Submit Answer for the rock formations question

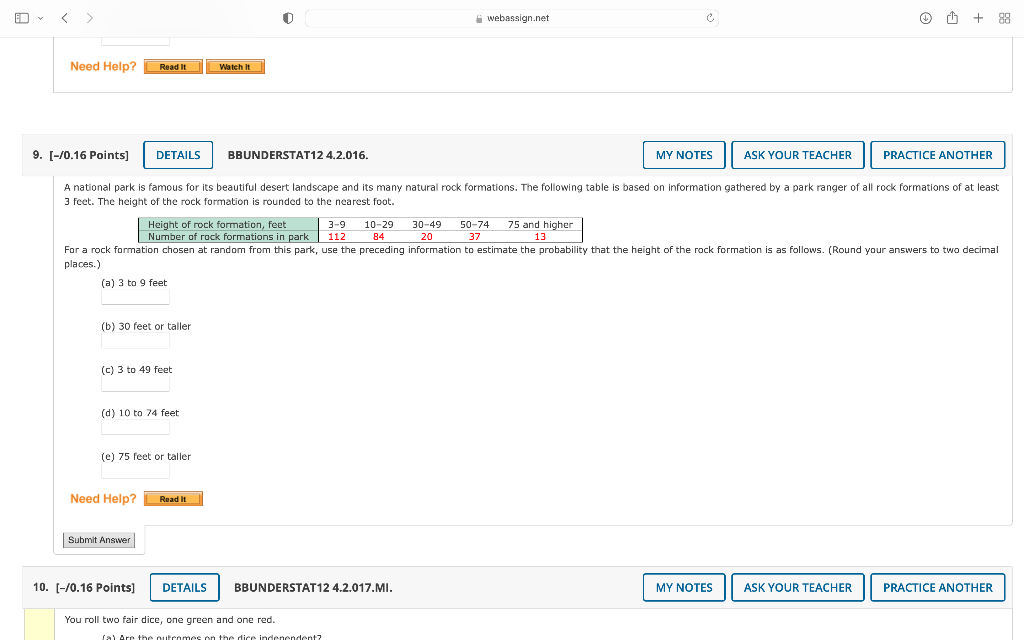(x=98, y=539)
